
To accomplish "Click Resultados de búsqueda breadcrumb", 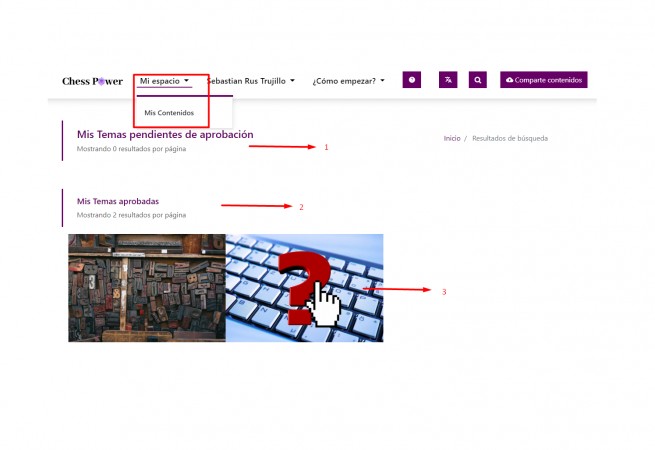I will pyautogui.click(x=509, y=138).
